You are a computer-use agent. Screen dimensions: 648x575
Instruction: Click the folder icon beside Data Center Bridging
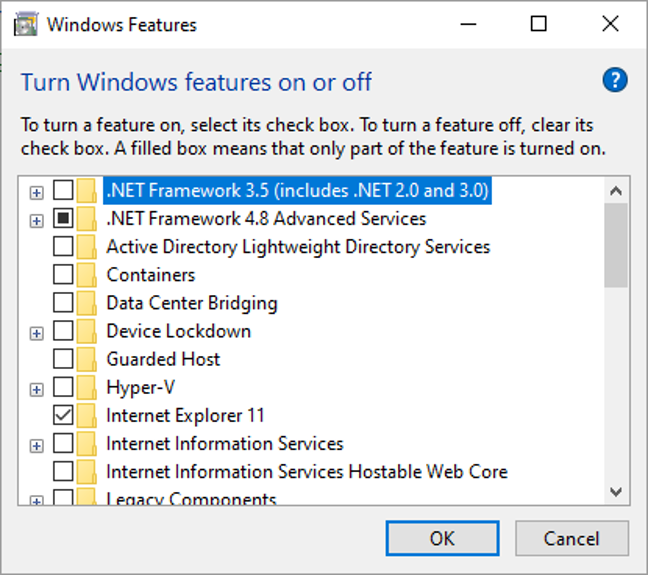[x=88, y=303]
